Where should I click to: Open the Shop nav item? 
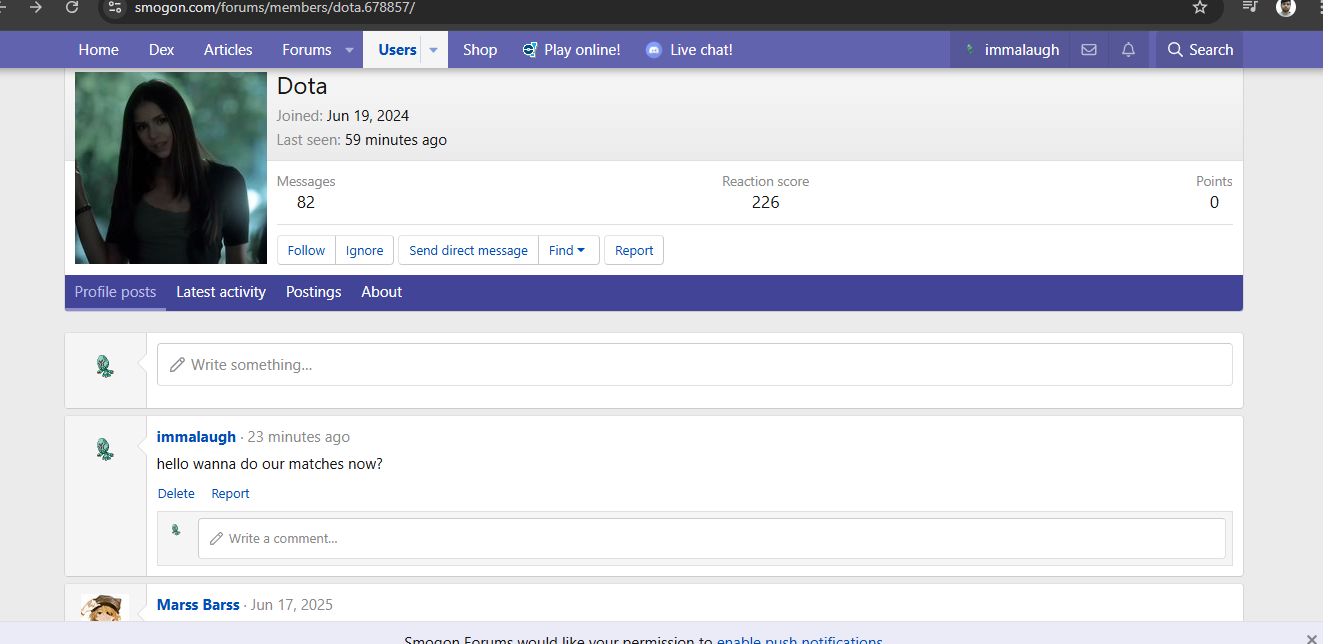(x=480, y=50)
